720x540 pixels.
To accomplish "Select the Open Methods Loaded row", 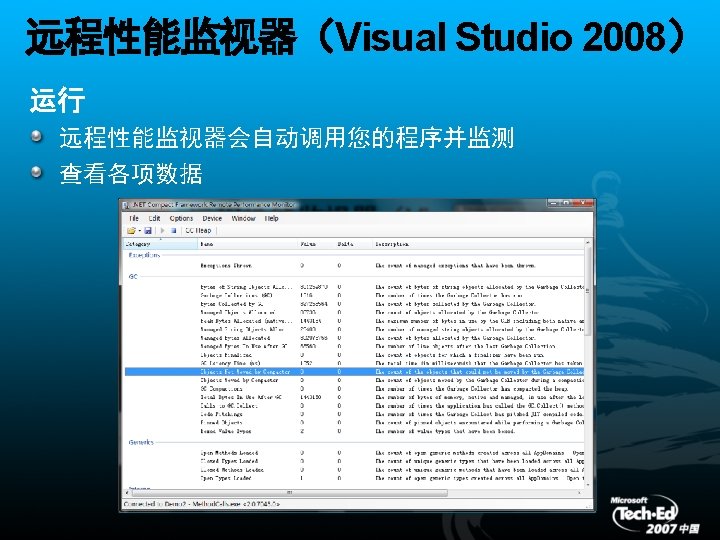I will (354, 453).
